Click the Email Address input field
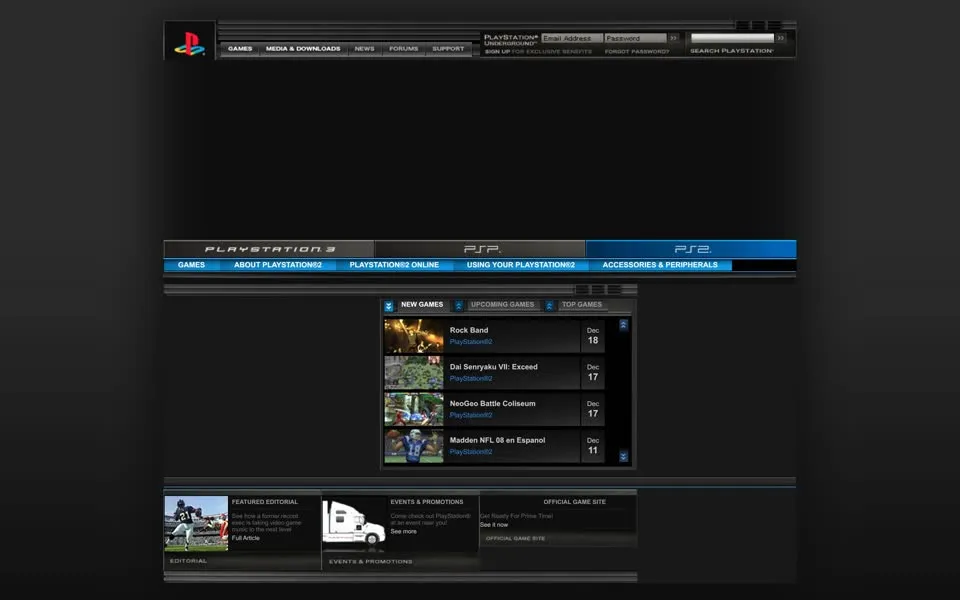The image size is (960, 600). (572, 38)
